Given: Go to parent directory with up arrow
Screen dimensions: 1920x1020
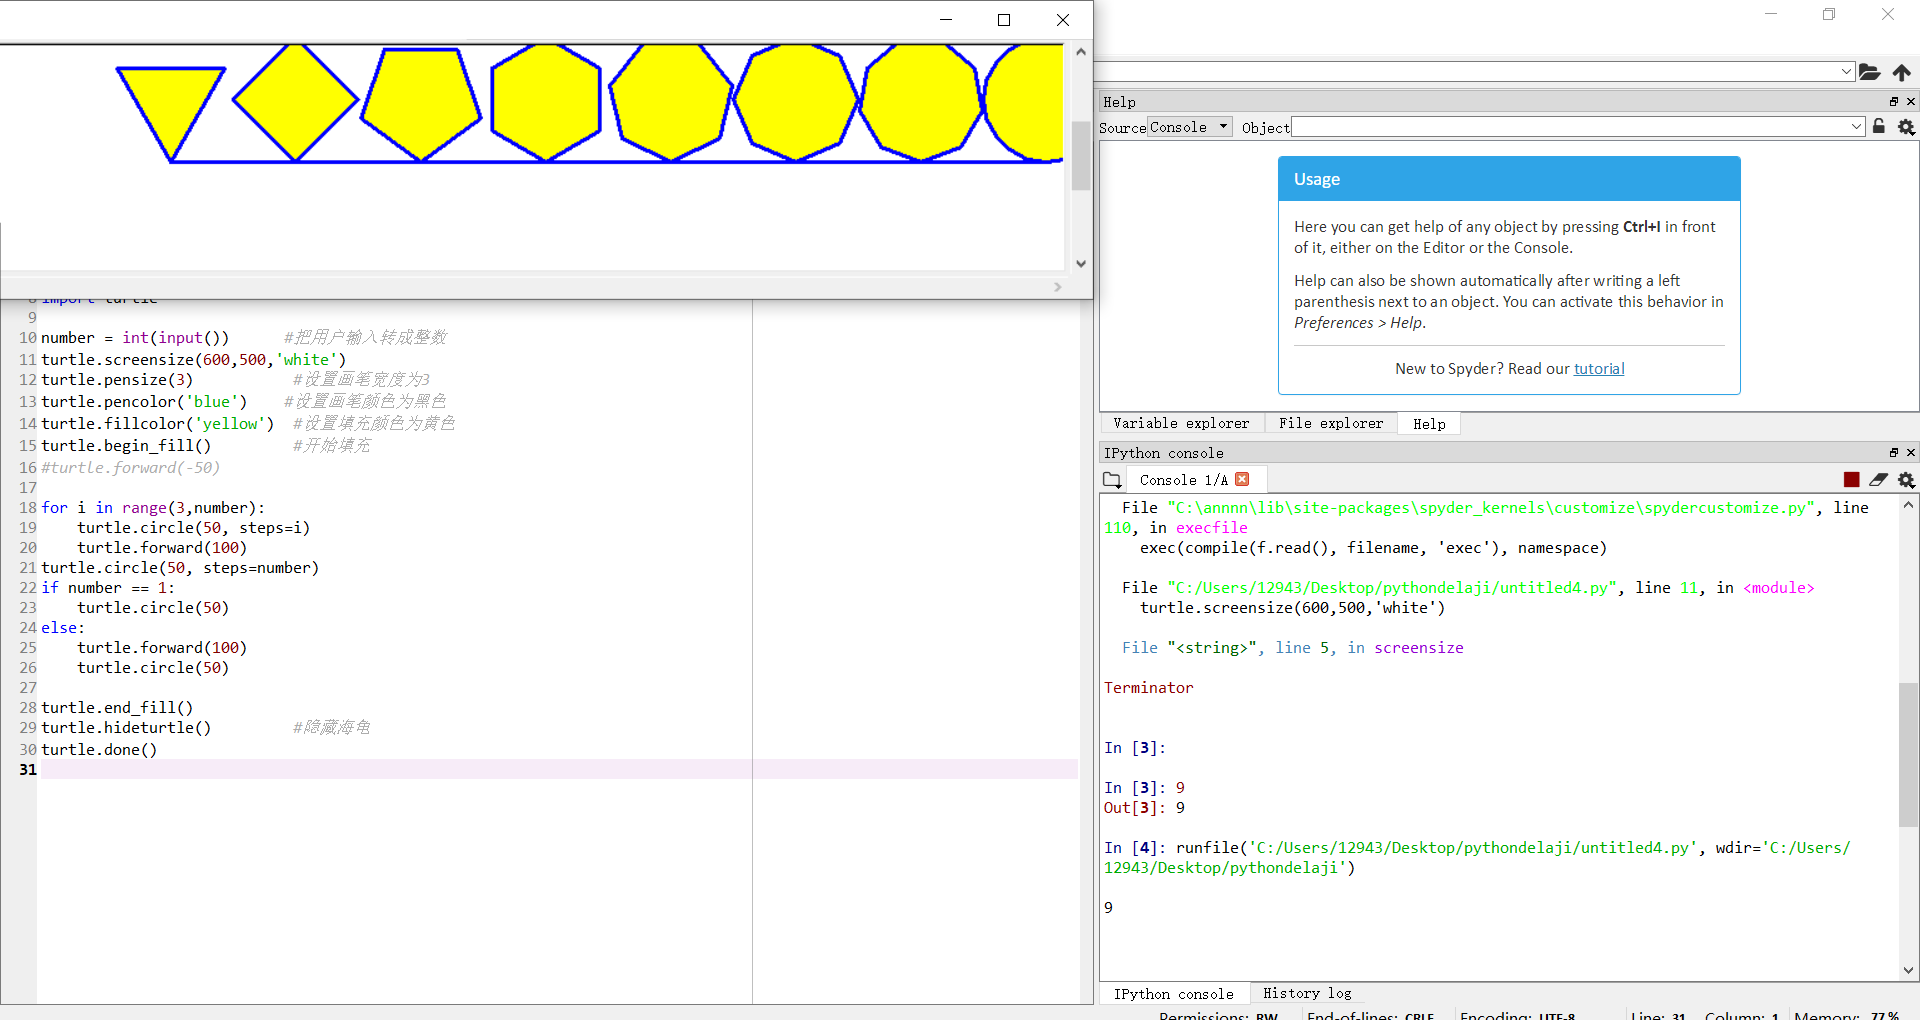Looking at the screenshot, I should pos(1901,72).
